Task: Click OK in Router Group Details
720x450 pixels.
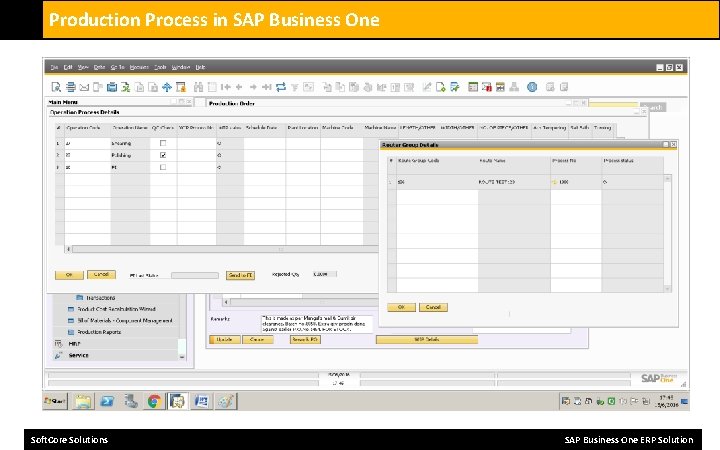Action: (401, 307)
